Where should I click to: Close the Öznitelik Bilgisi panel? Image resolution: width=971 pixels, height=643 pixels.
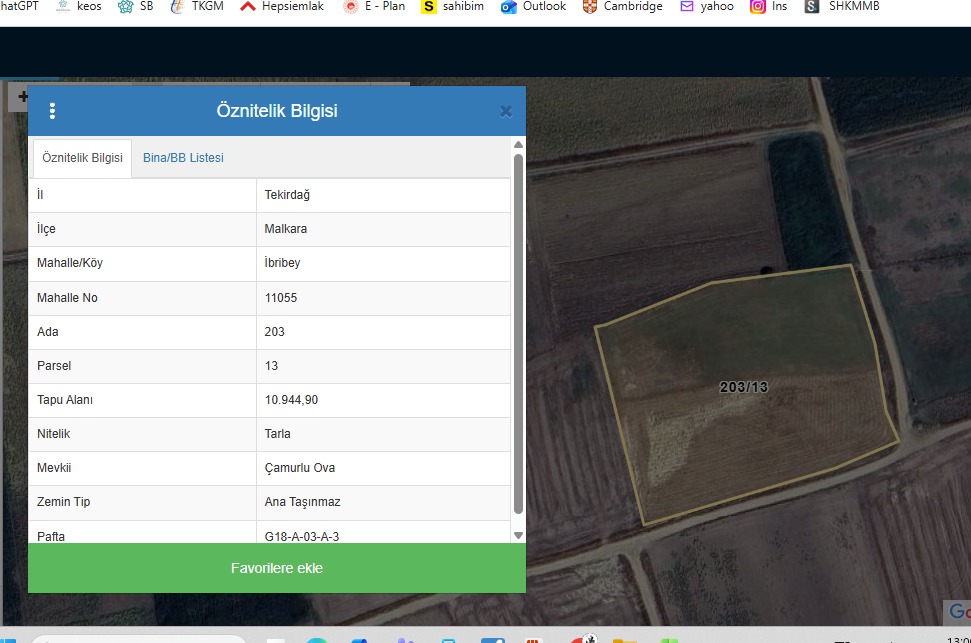[x=506, y=112]
